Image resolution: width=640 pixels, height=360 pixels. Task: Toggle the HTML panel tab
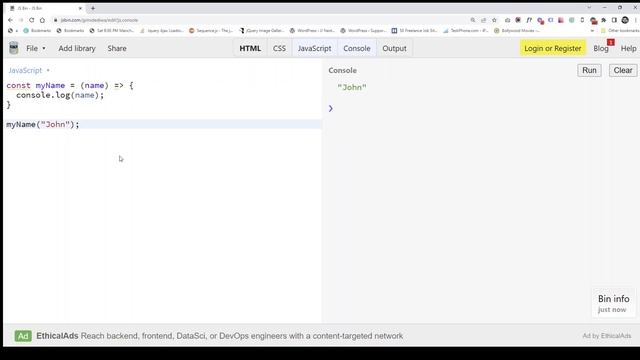coord(250,48)
